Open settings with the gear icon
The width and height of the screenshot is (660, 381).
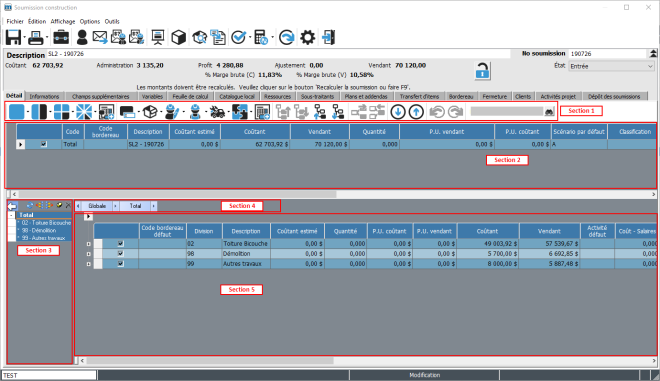pos(307,37)
